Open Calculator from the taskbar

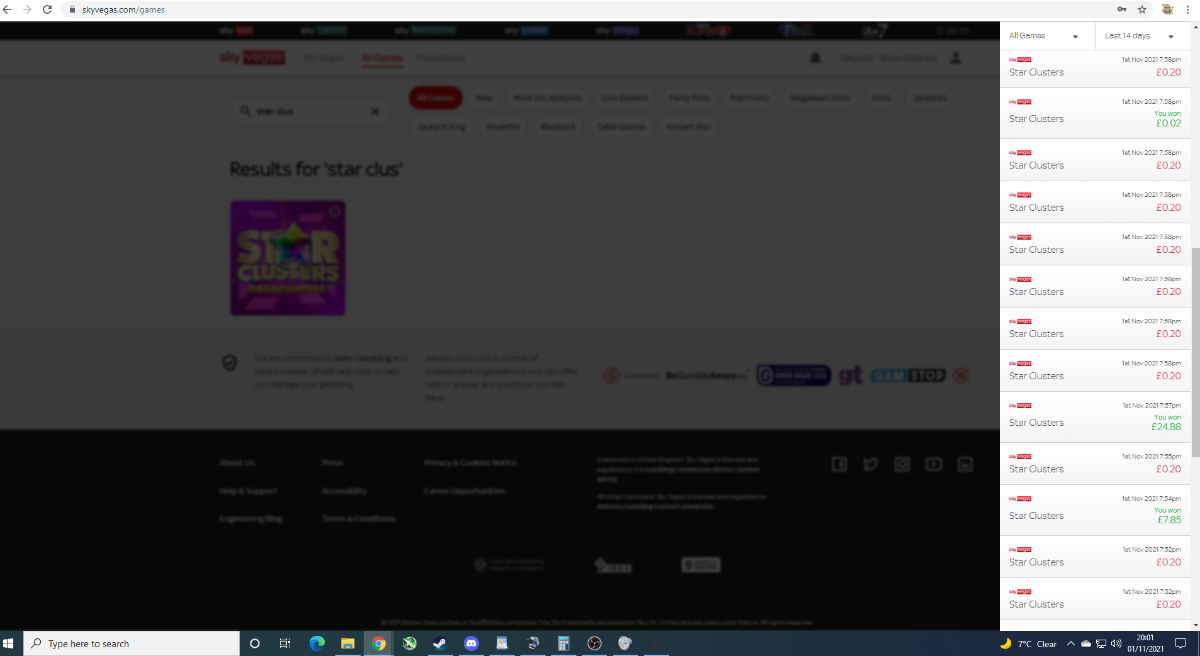564,643
